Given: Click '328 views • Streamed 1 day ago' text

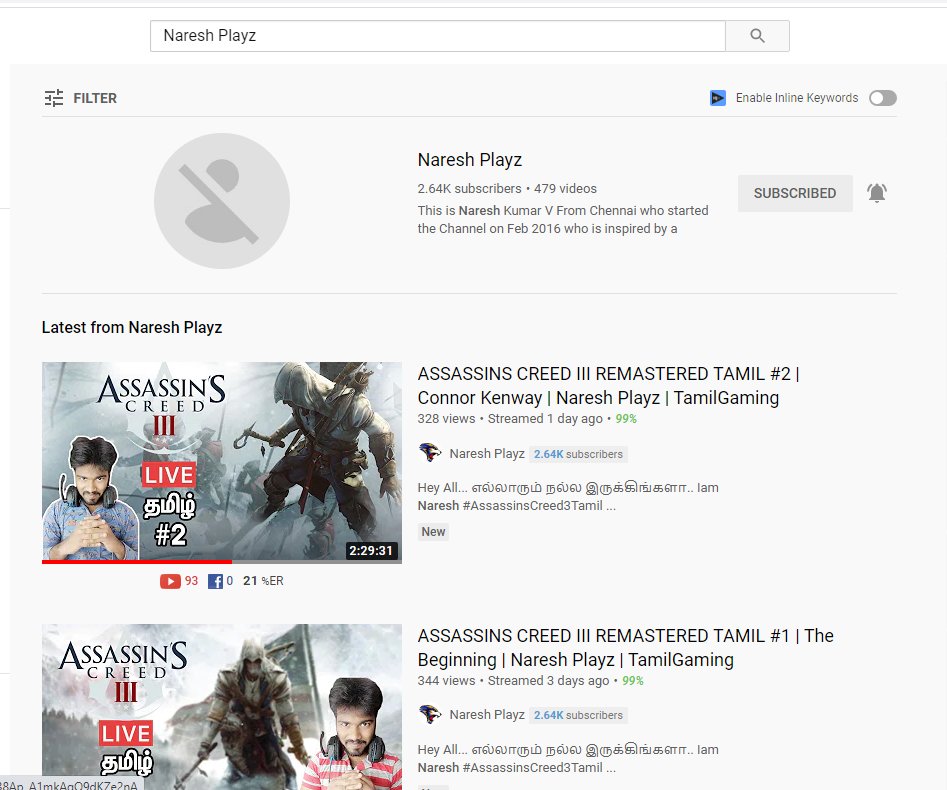Looking at the screenshot, I should pyautogui.click(x=510, y=419).
